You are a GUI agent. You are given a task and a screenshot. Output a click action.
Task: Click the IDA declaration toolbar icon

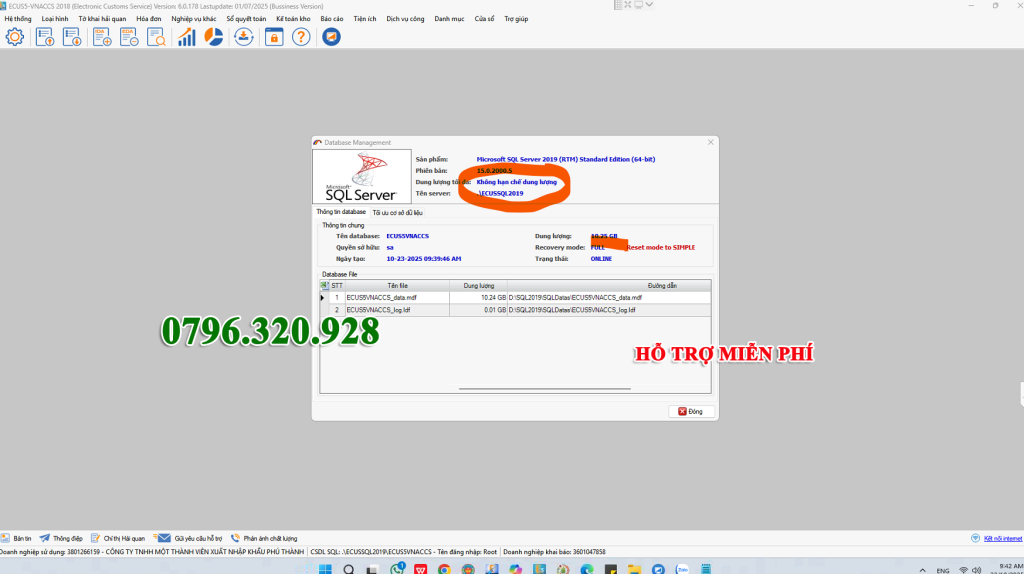coord(102,37)
